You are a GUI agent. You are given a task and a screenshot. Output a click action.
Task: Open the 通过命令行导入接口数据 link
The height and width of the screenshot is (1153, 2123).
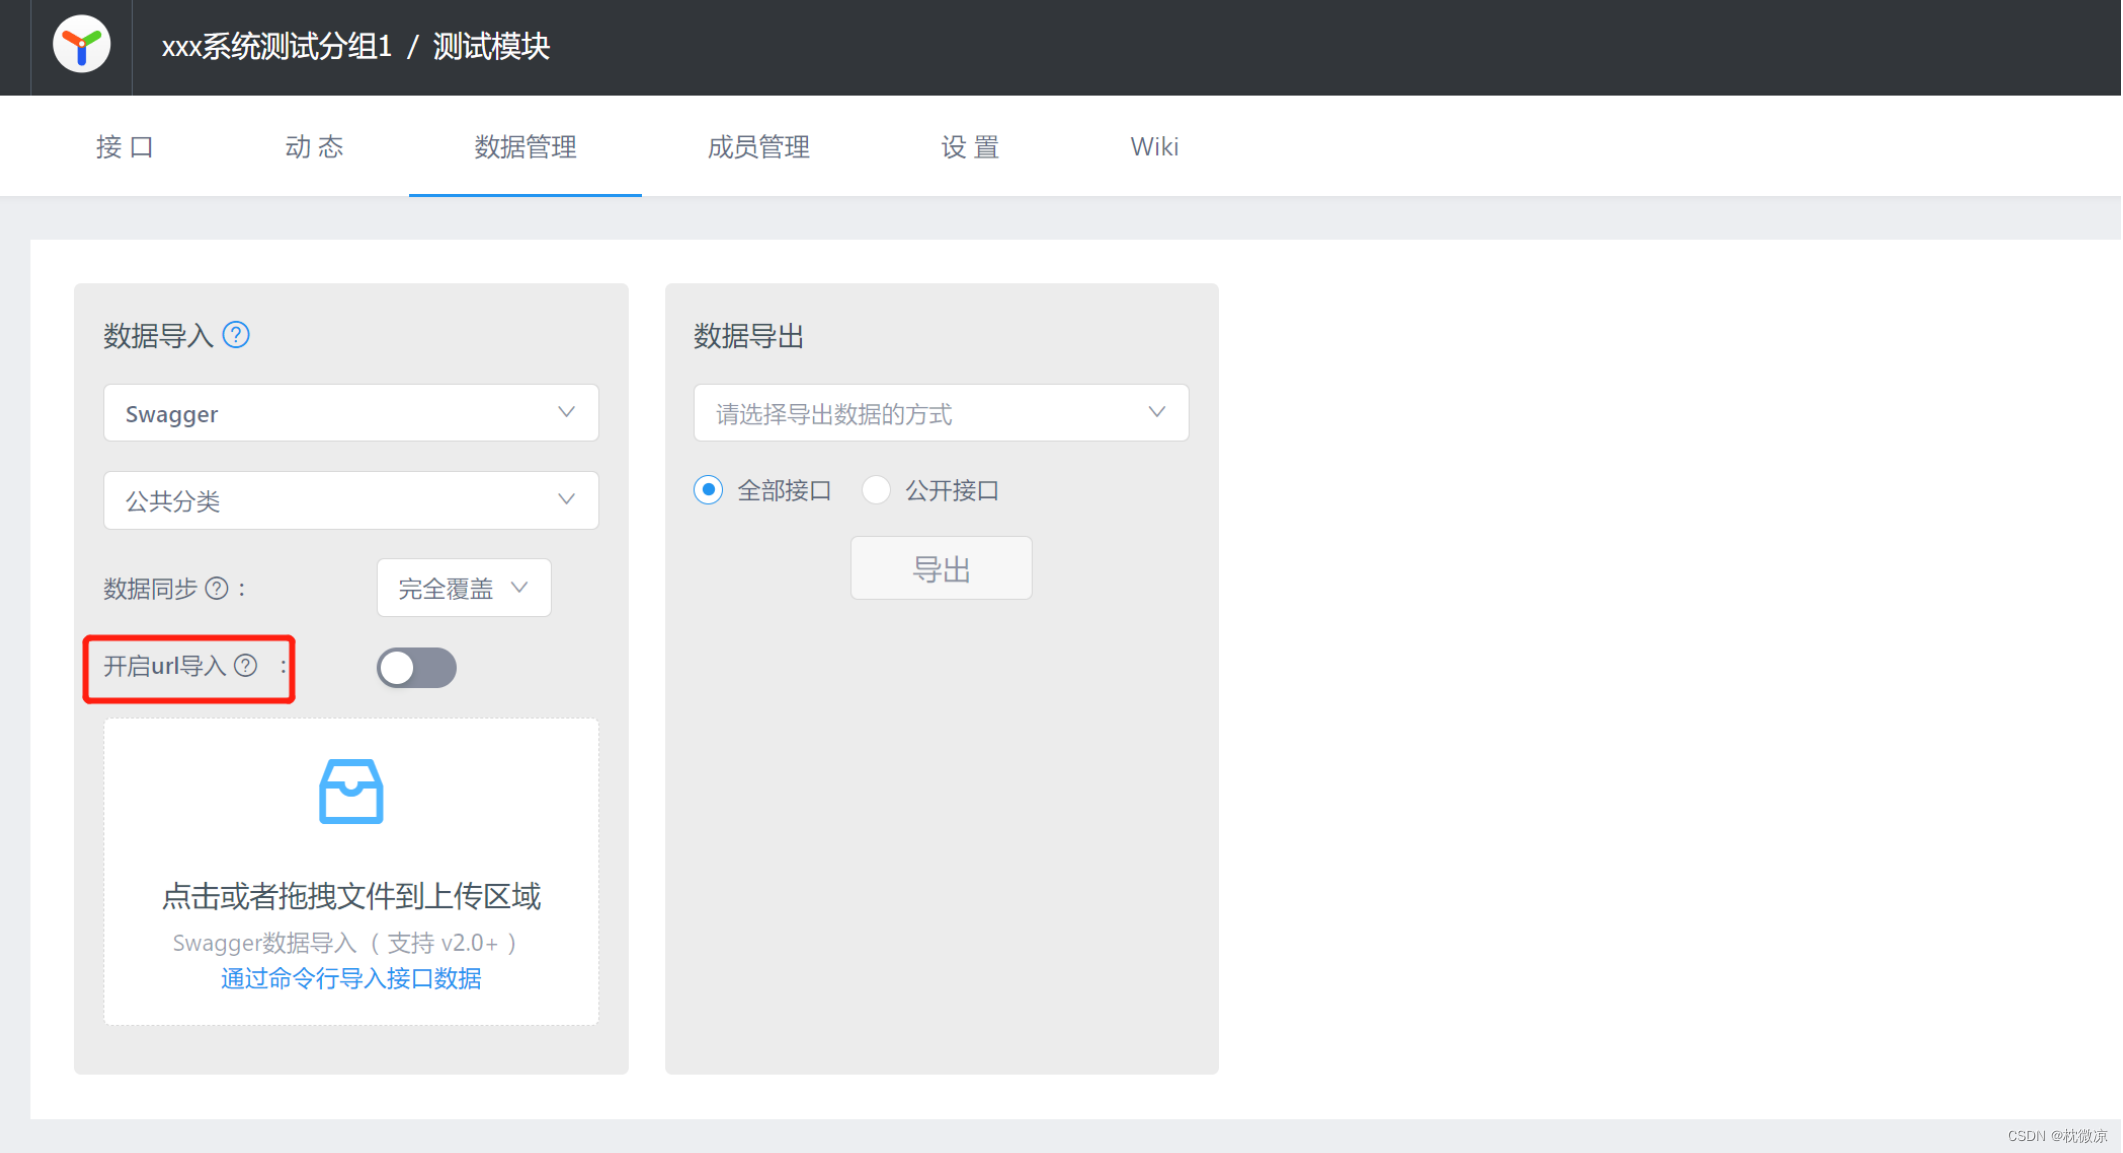coord(351,978)
